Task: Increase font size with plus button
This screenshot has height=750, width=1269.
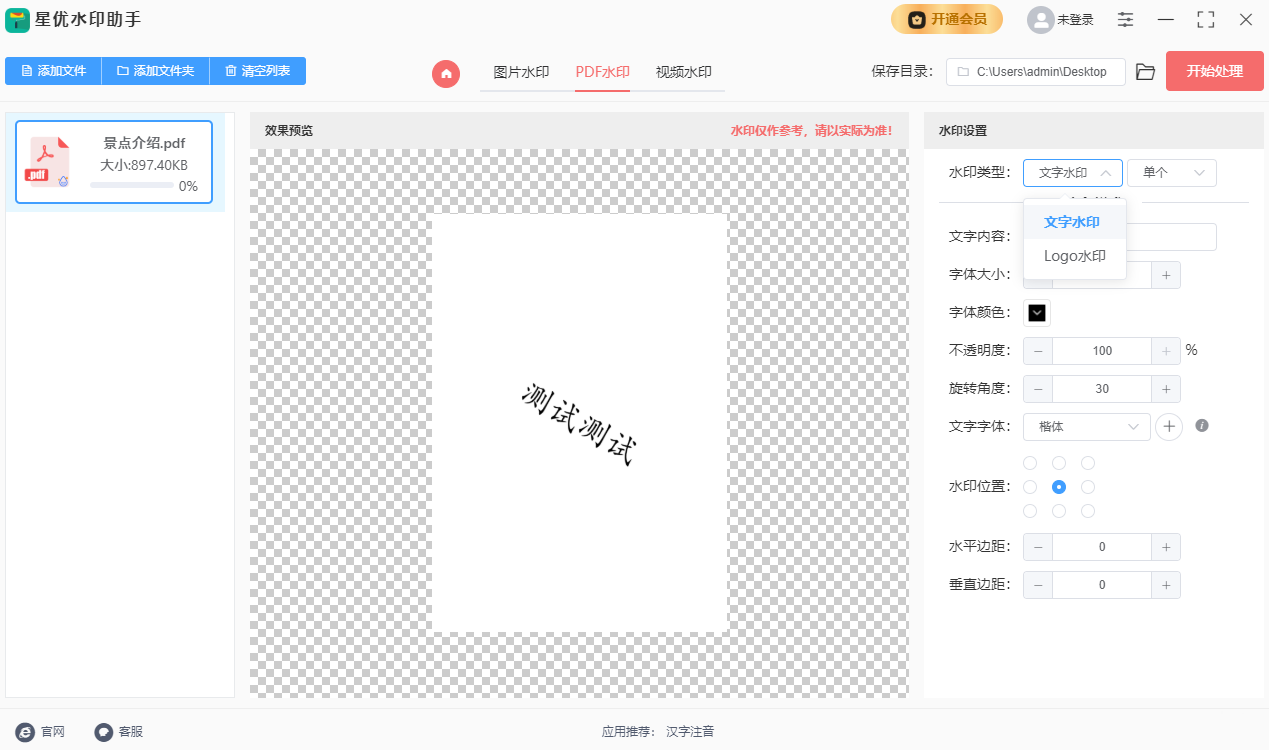Action: (x=1166, y=275)
